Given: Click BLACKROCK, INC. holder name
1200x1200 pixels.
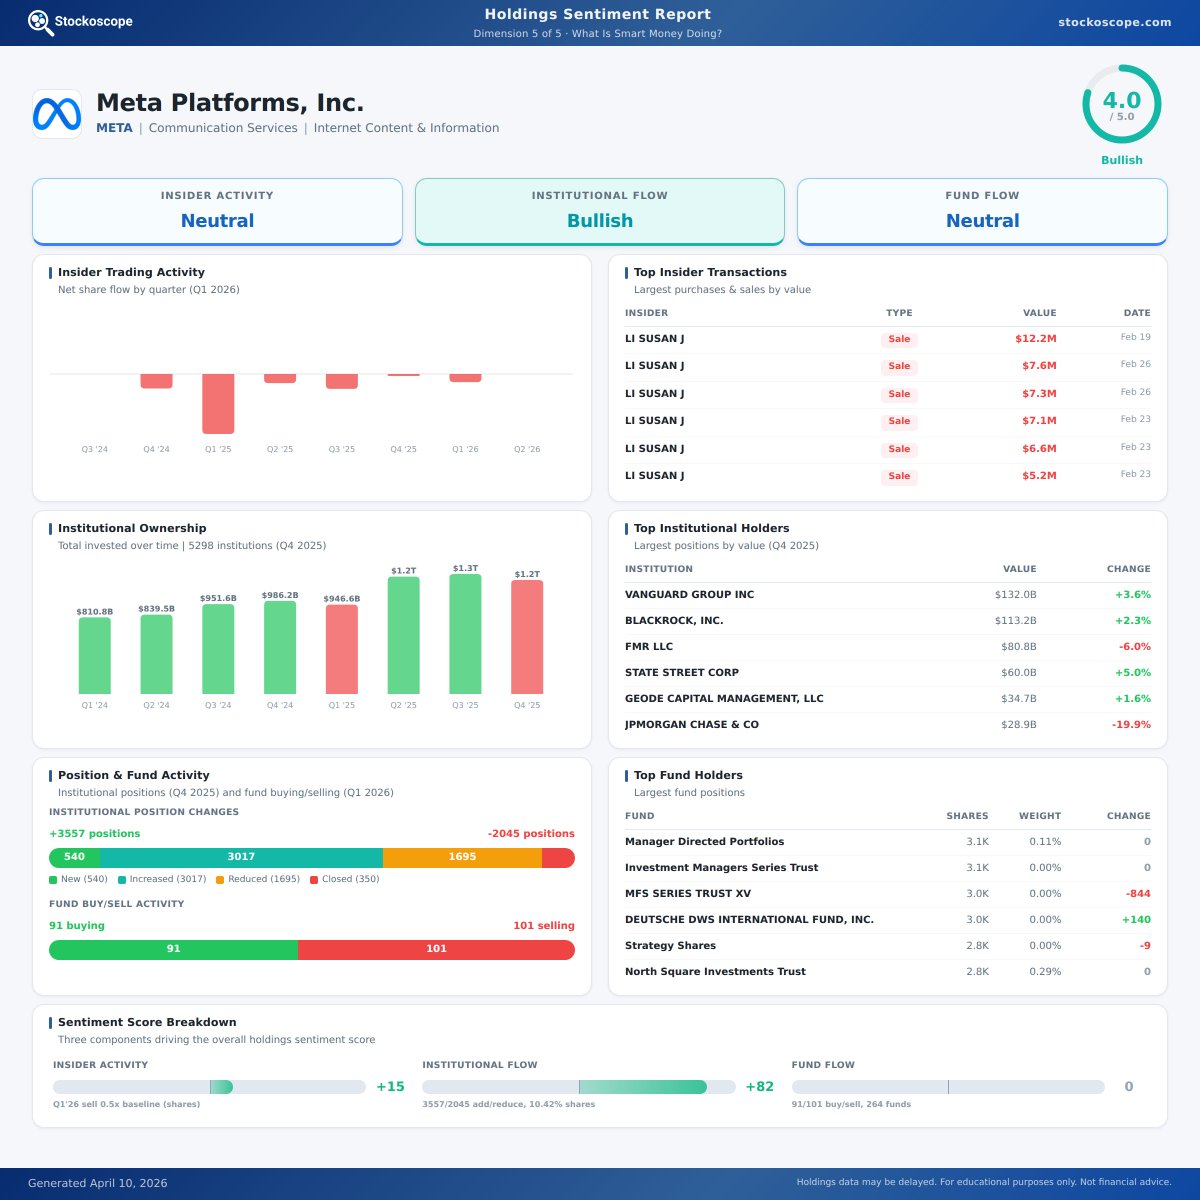Looking at the screenshot, I should pyautogui.click(x=674, y=621).
